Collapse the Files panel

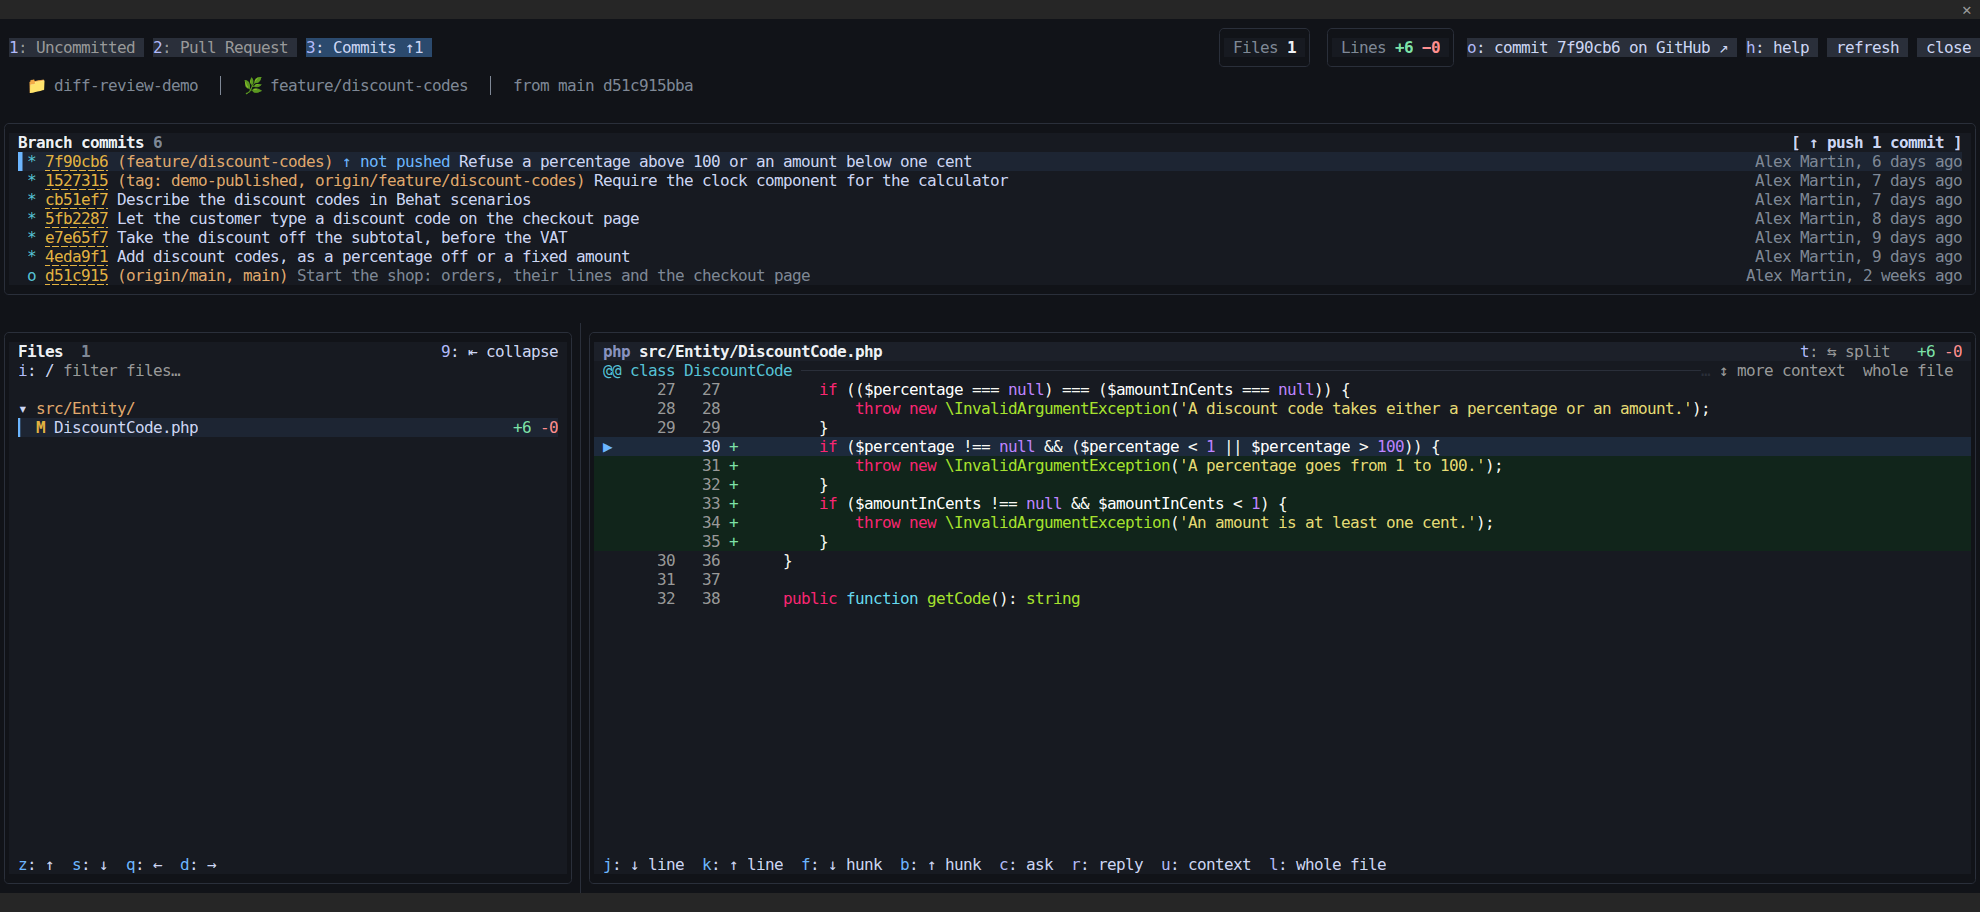coord(499,352)
